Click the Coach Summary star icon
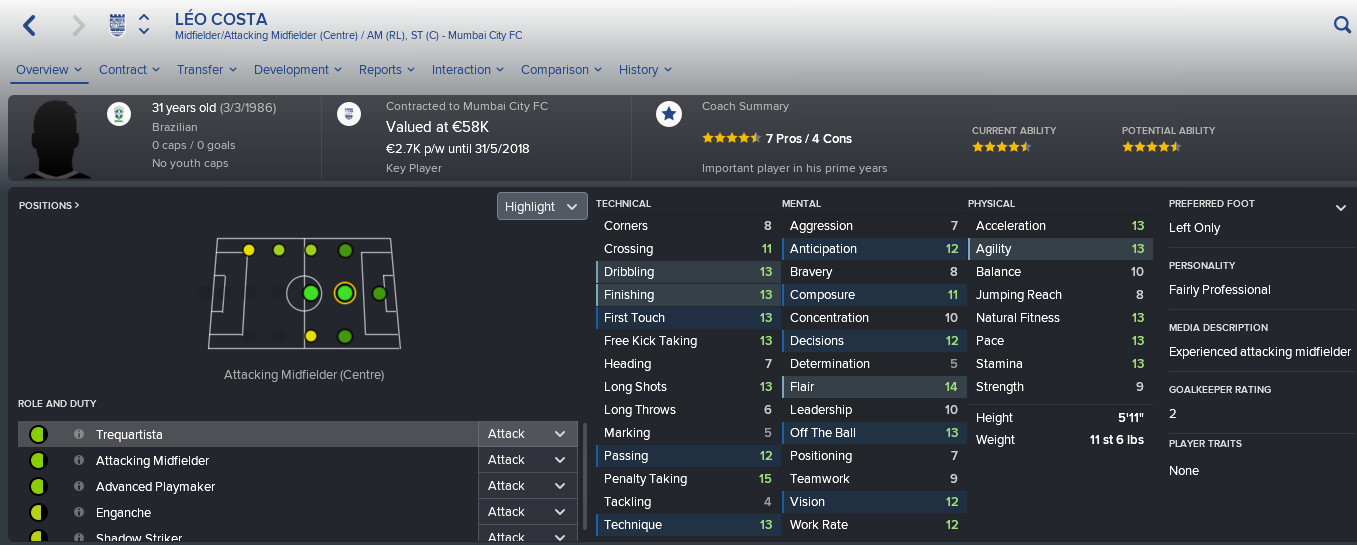The height and width of the screenshot is (545, 1357). (x=669, y=114)
